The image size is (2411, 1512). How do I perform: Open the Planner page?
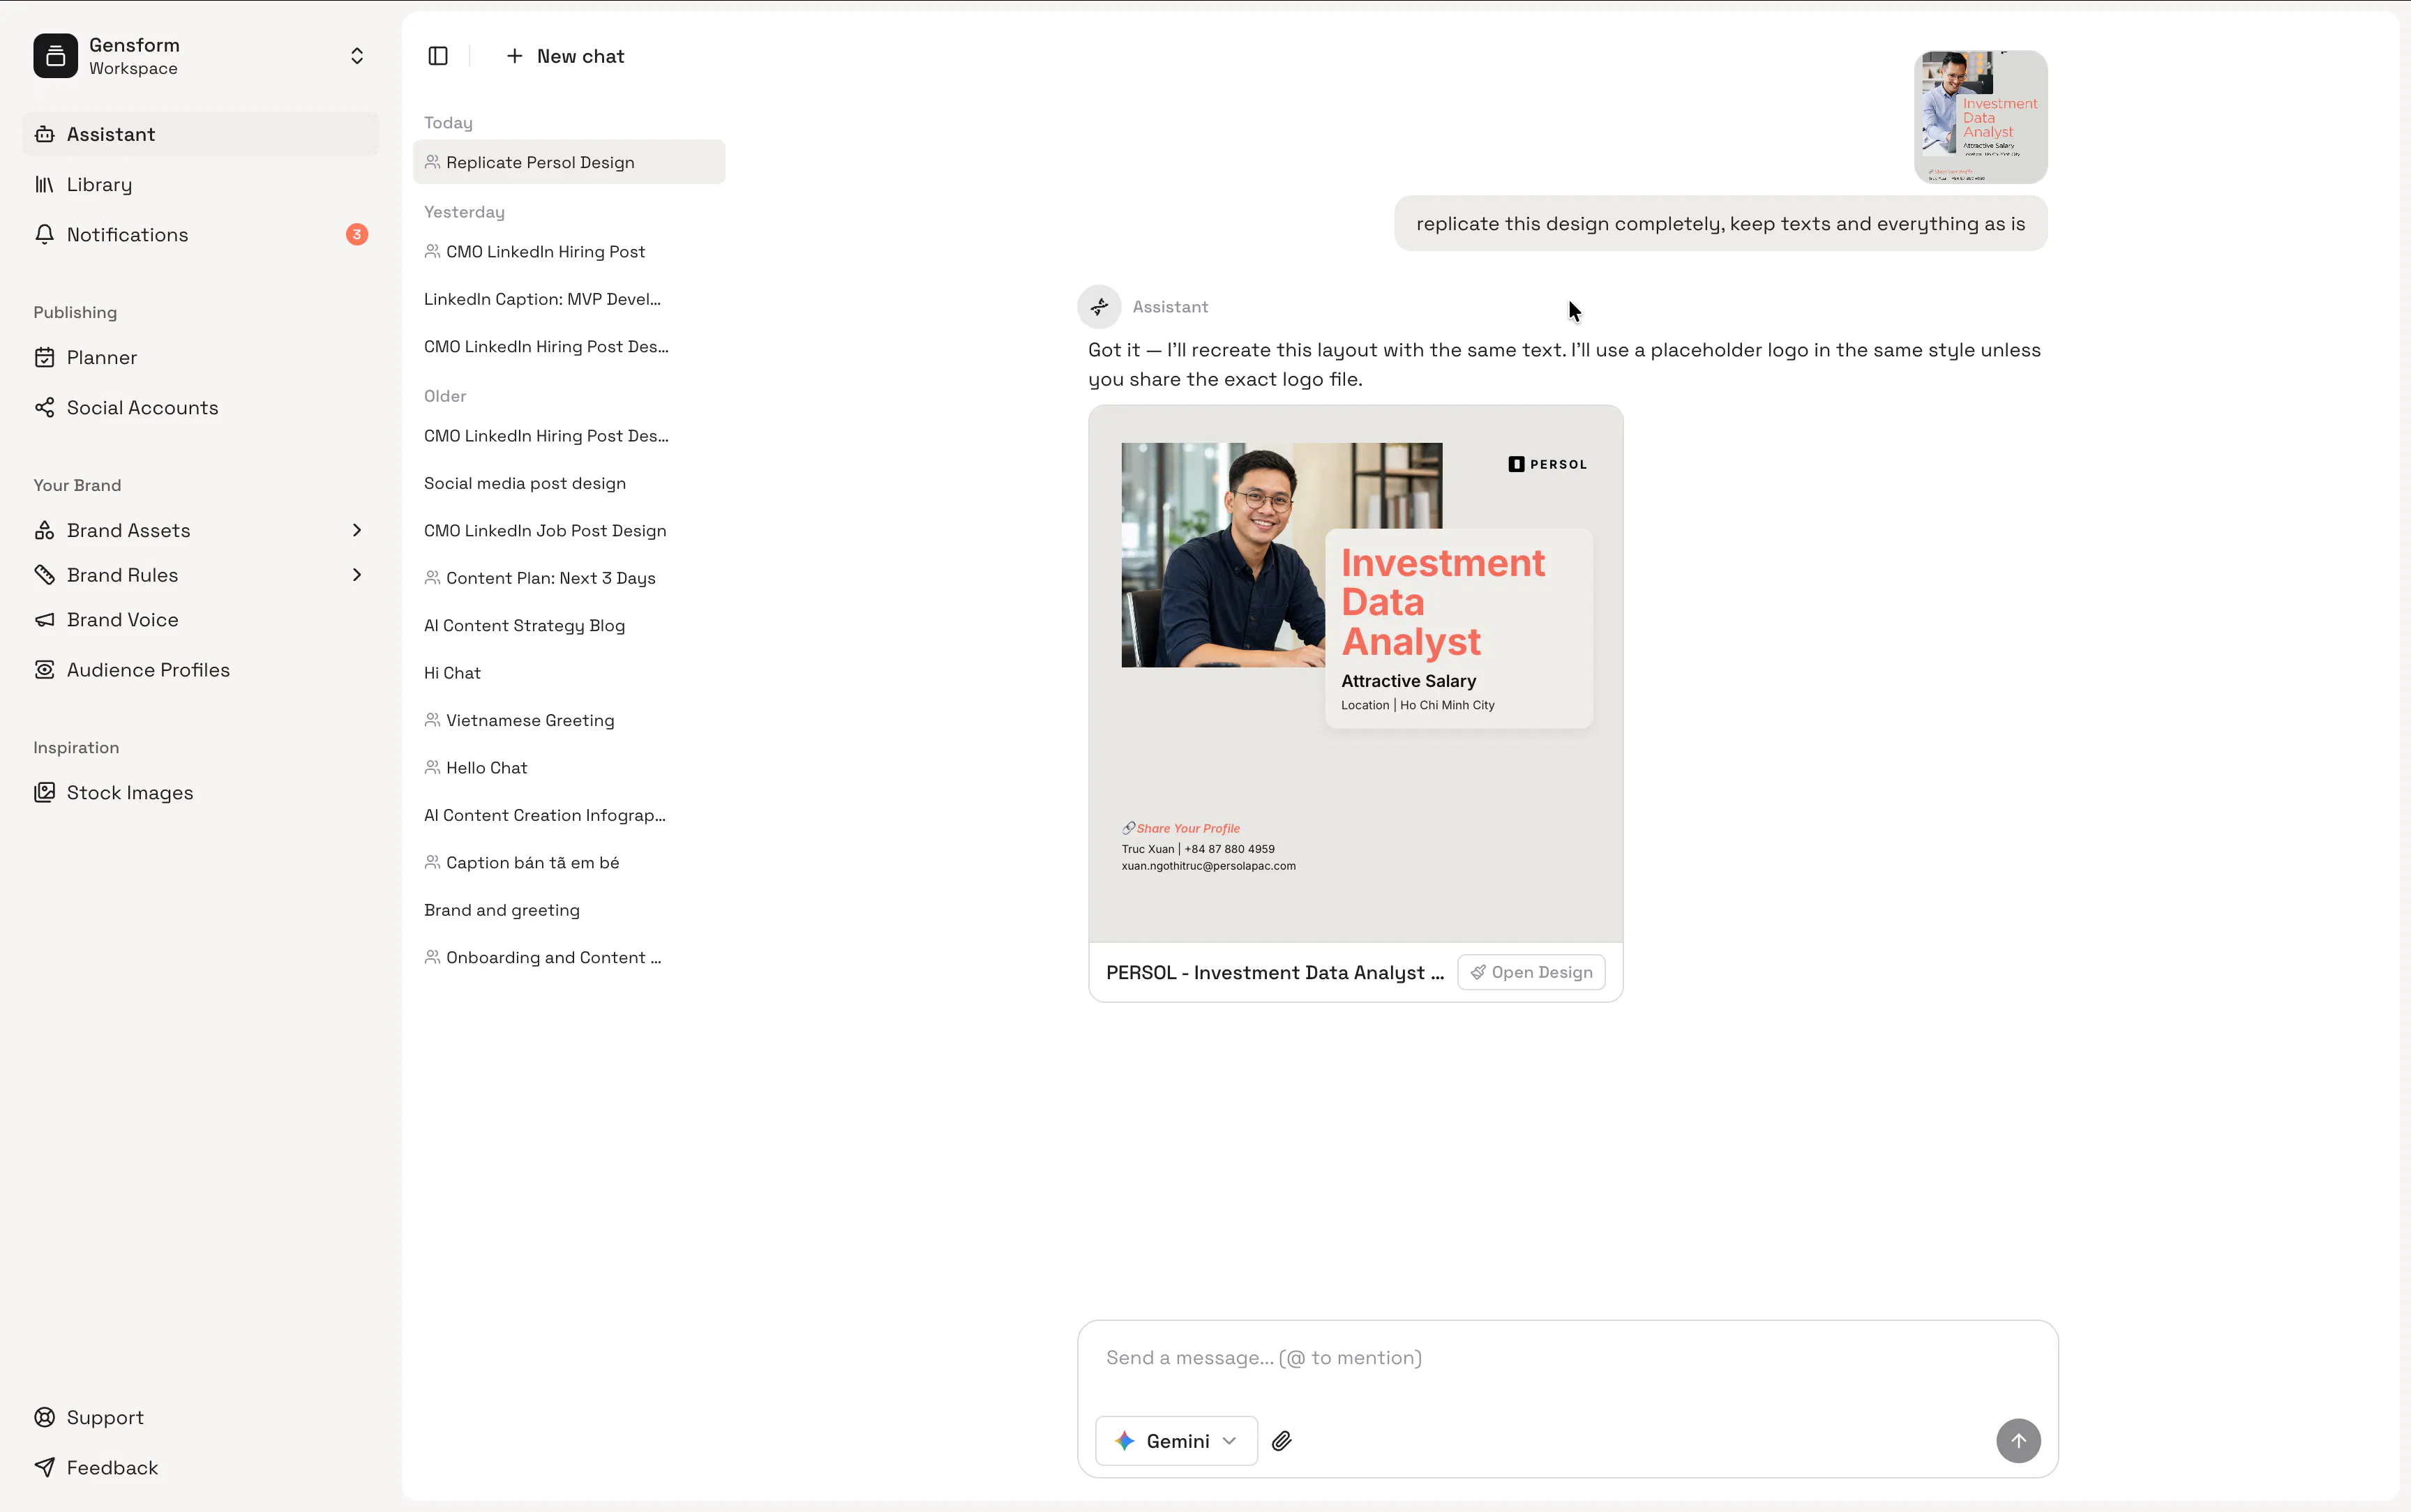200,357
